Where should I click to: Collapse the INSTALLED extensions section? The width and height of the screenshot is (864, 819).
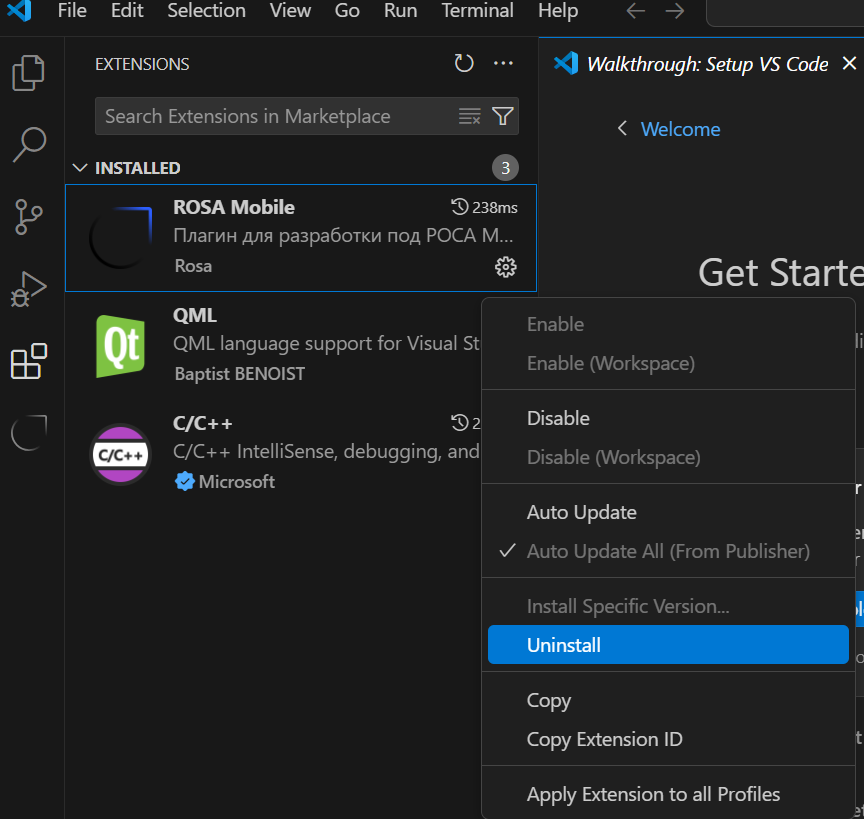click(x=81, y=168)
